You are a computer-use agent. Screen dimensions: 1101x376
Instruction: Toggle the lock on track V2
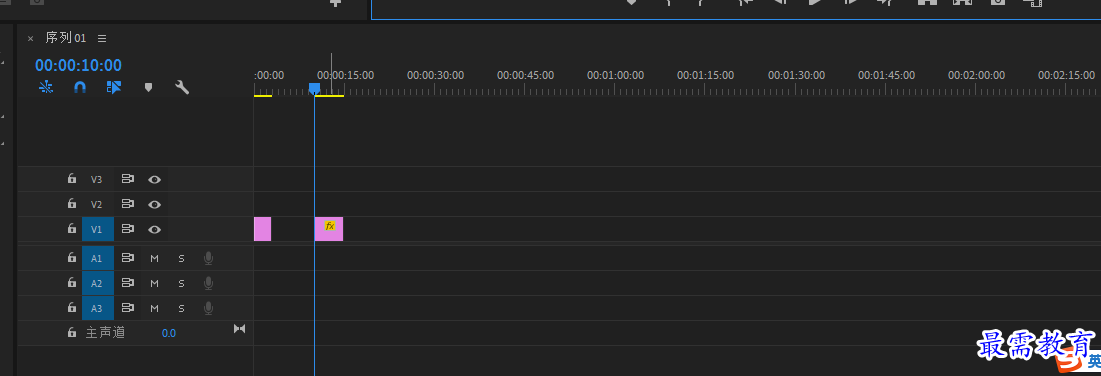(x=72, y=204)
